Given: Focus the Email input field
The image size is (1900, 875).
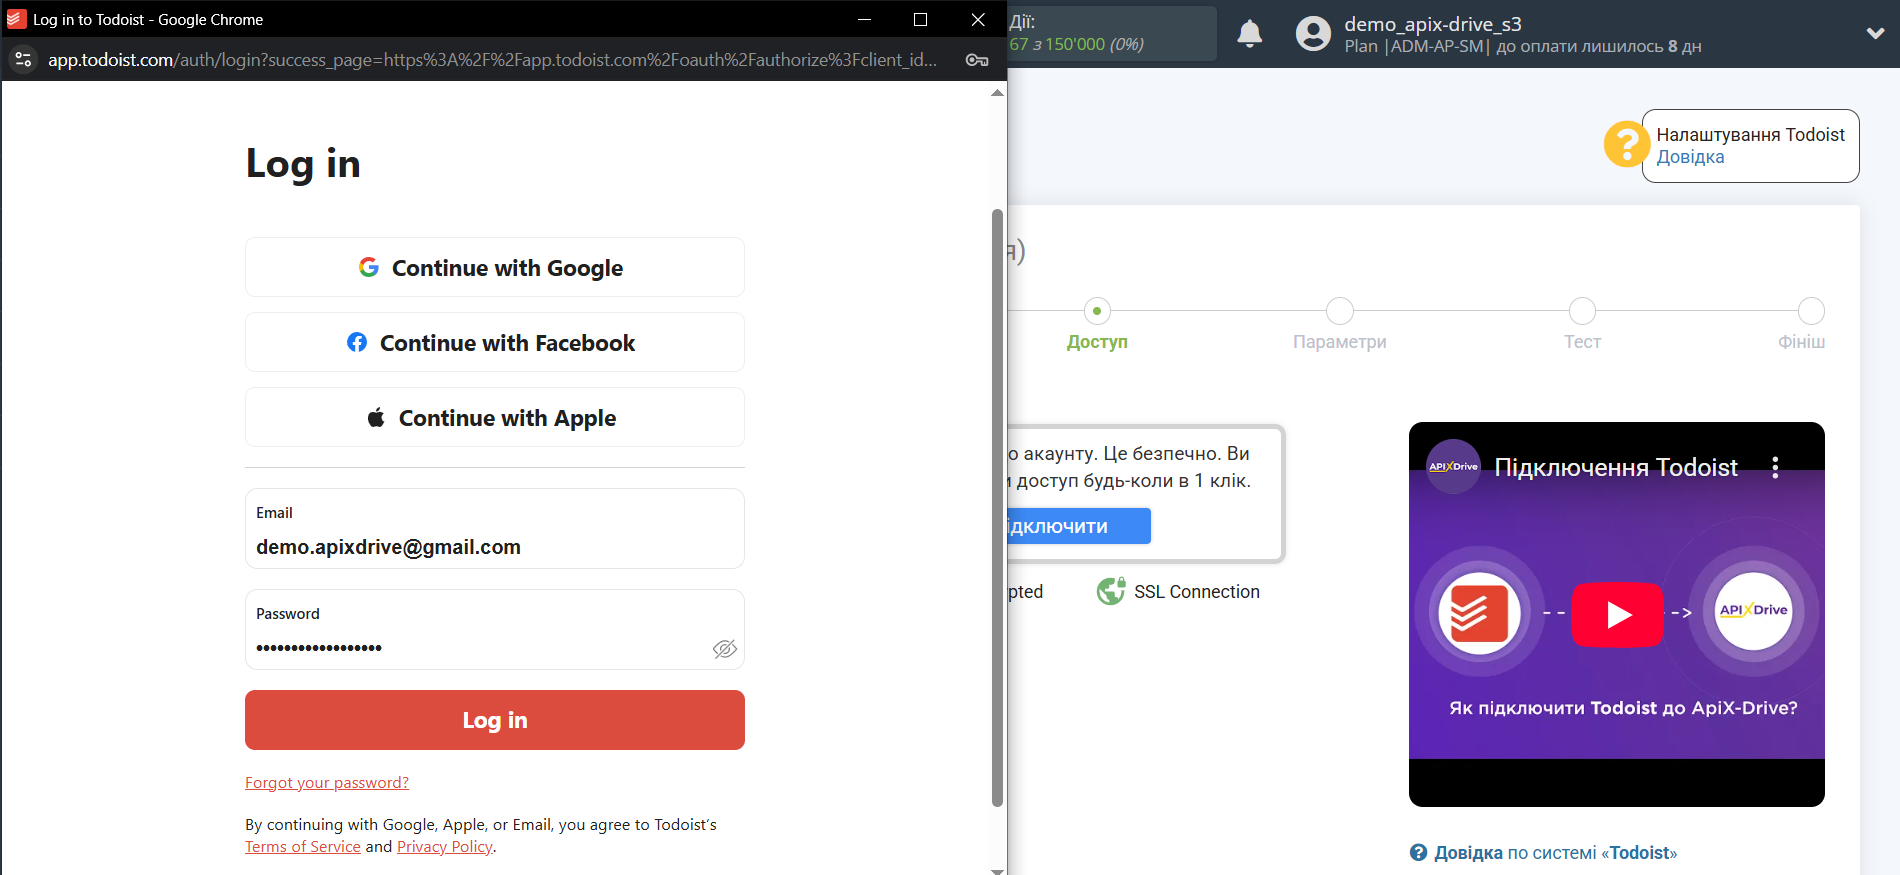Looking at the screenshot, I should pos(495,529).
